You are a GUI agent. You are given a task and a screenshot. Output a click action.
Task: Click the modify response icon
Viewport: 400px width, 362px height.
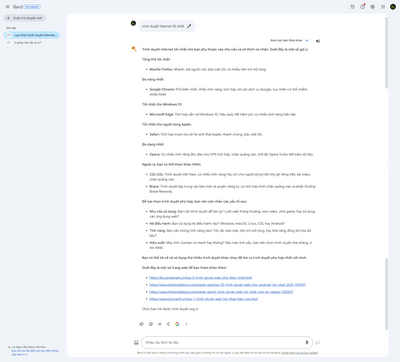tap(160, 324)
